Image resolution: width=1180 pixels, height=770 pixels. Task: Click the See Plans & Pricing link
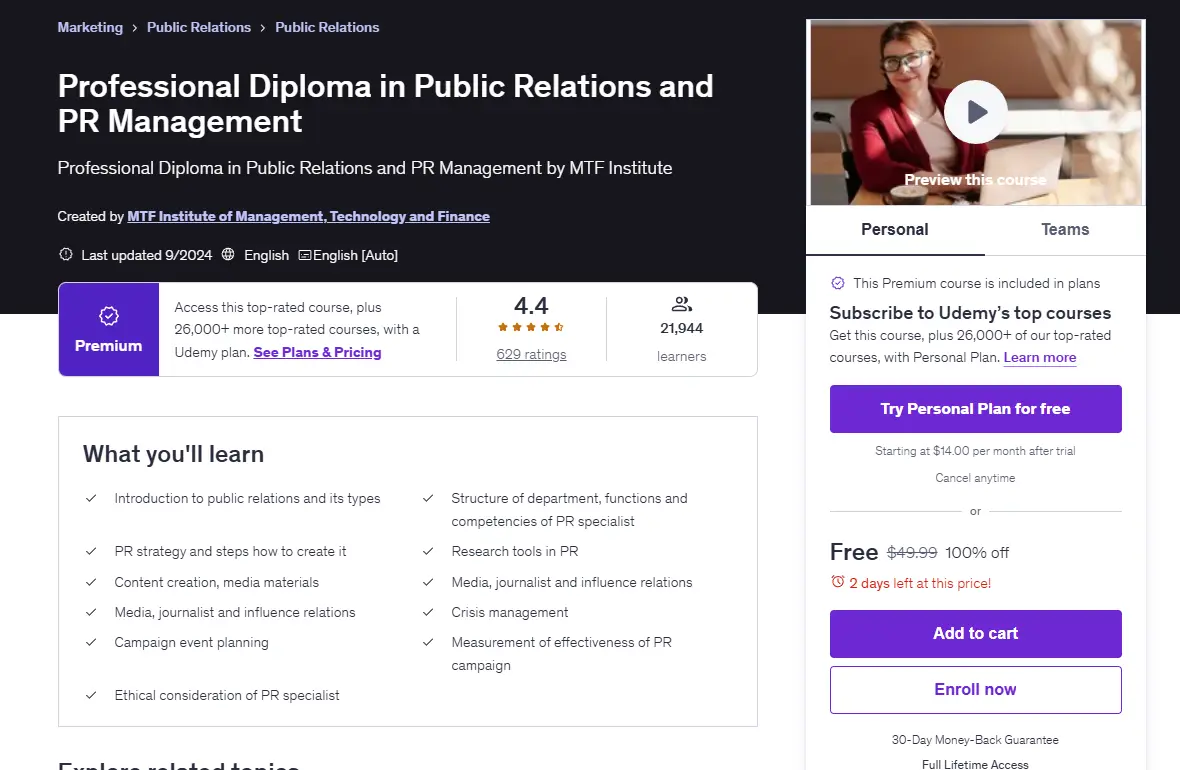[318, 352]
